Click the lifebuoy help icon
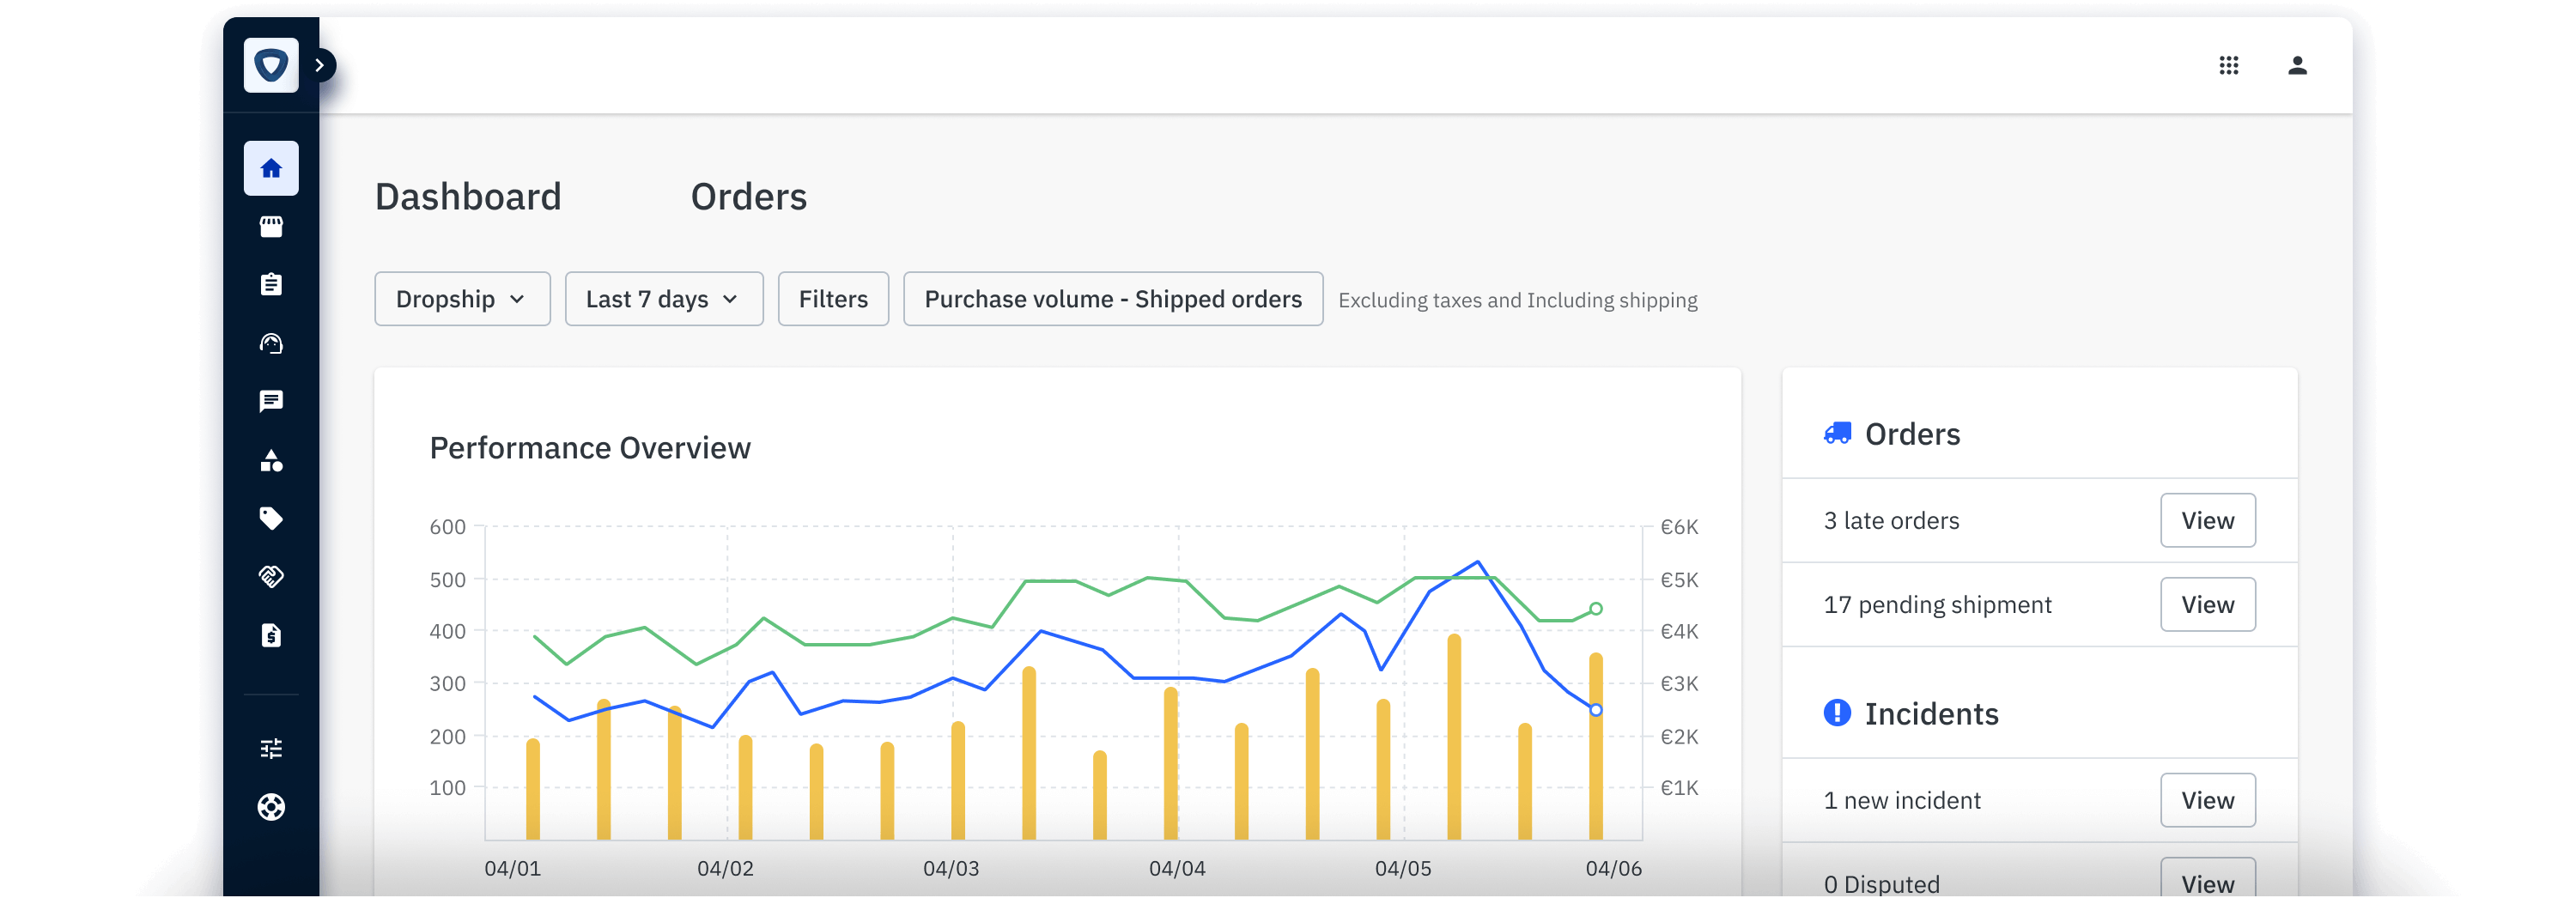This screenshot has height=898, width=2576. 271,806
